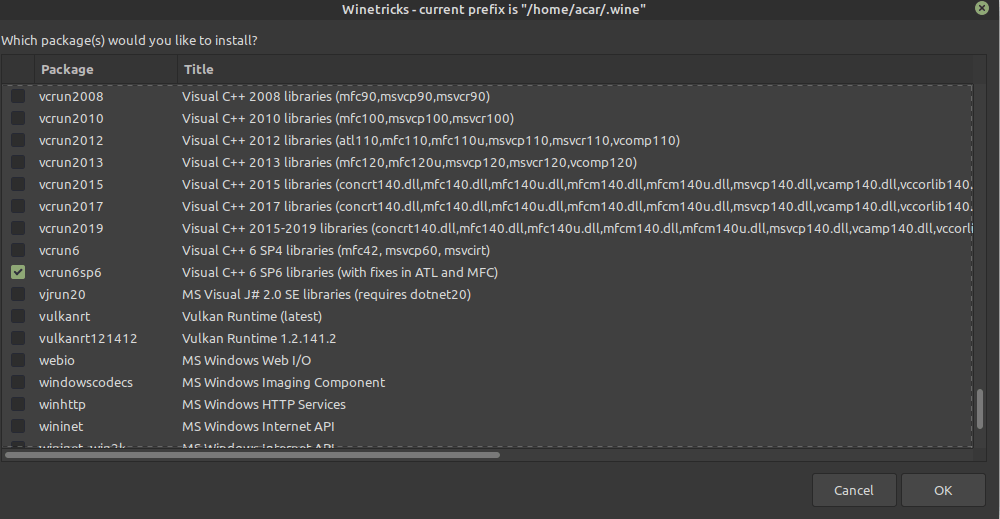Confirm selection with the OK button

[943, 490]
